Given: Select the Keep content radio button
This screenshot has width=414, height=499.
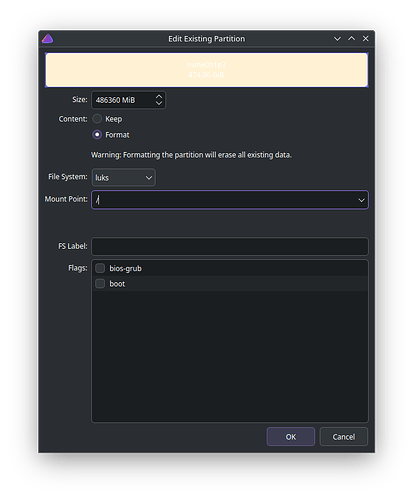Looking at the screenshot, I should pyautogui.click(x=97, y=119).
